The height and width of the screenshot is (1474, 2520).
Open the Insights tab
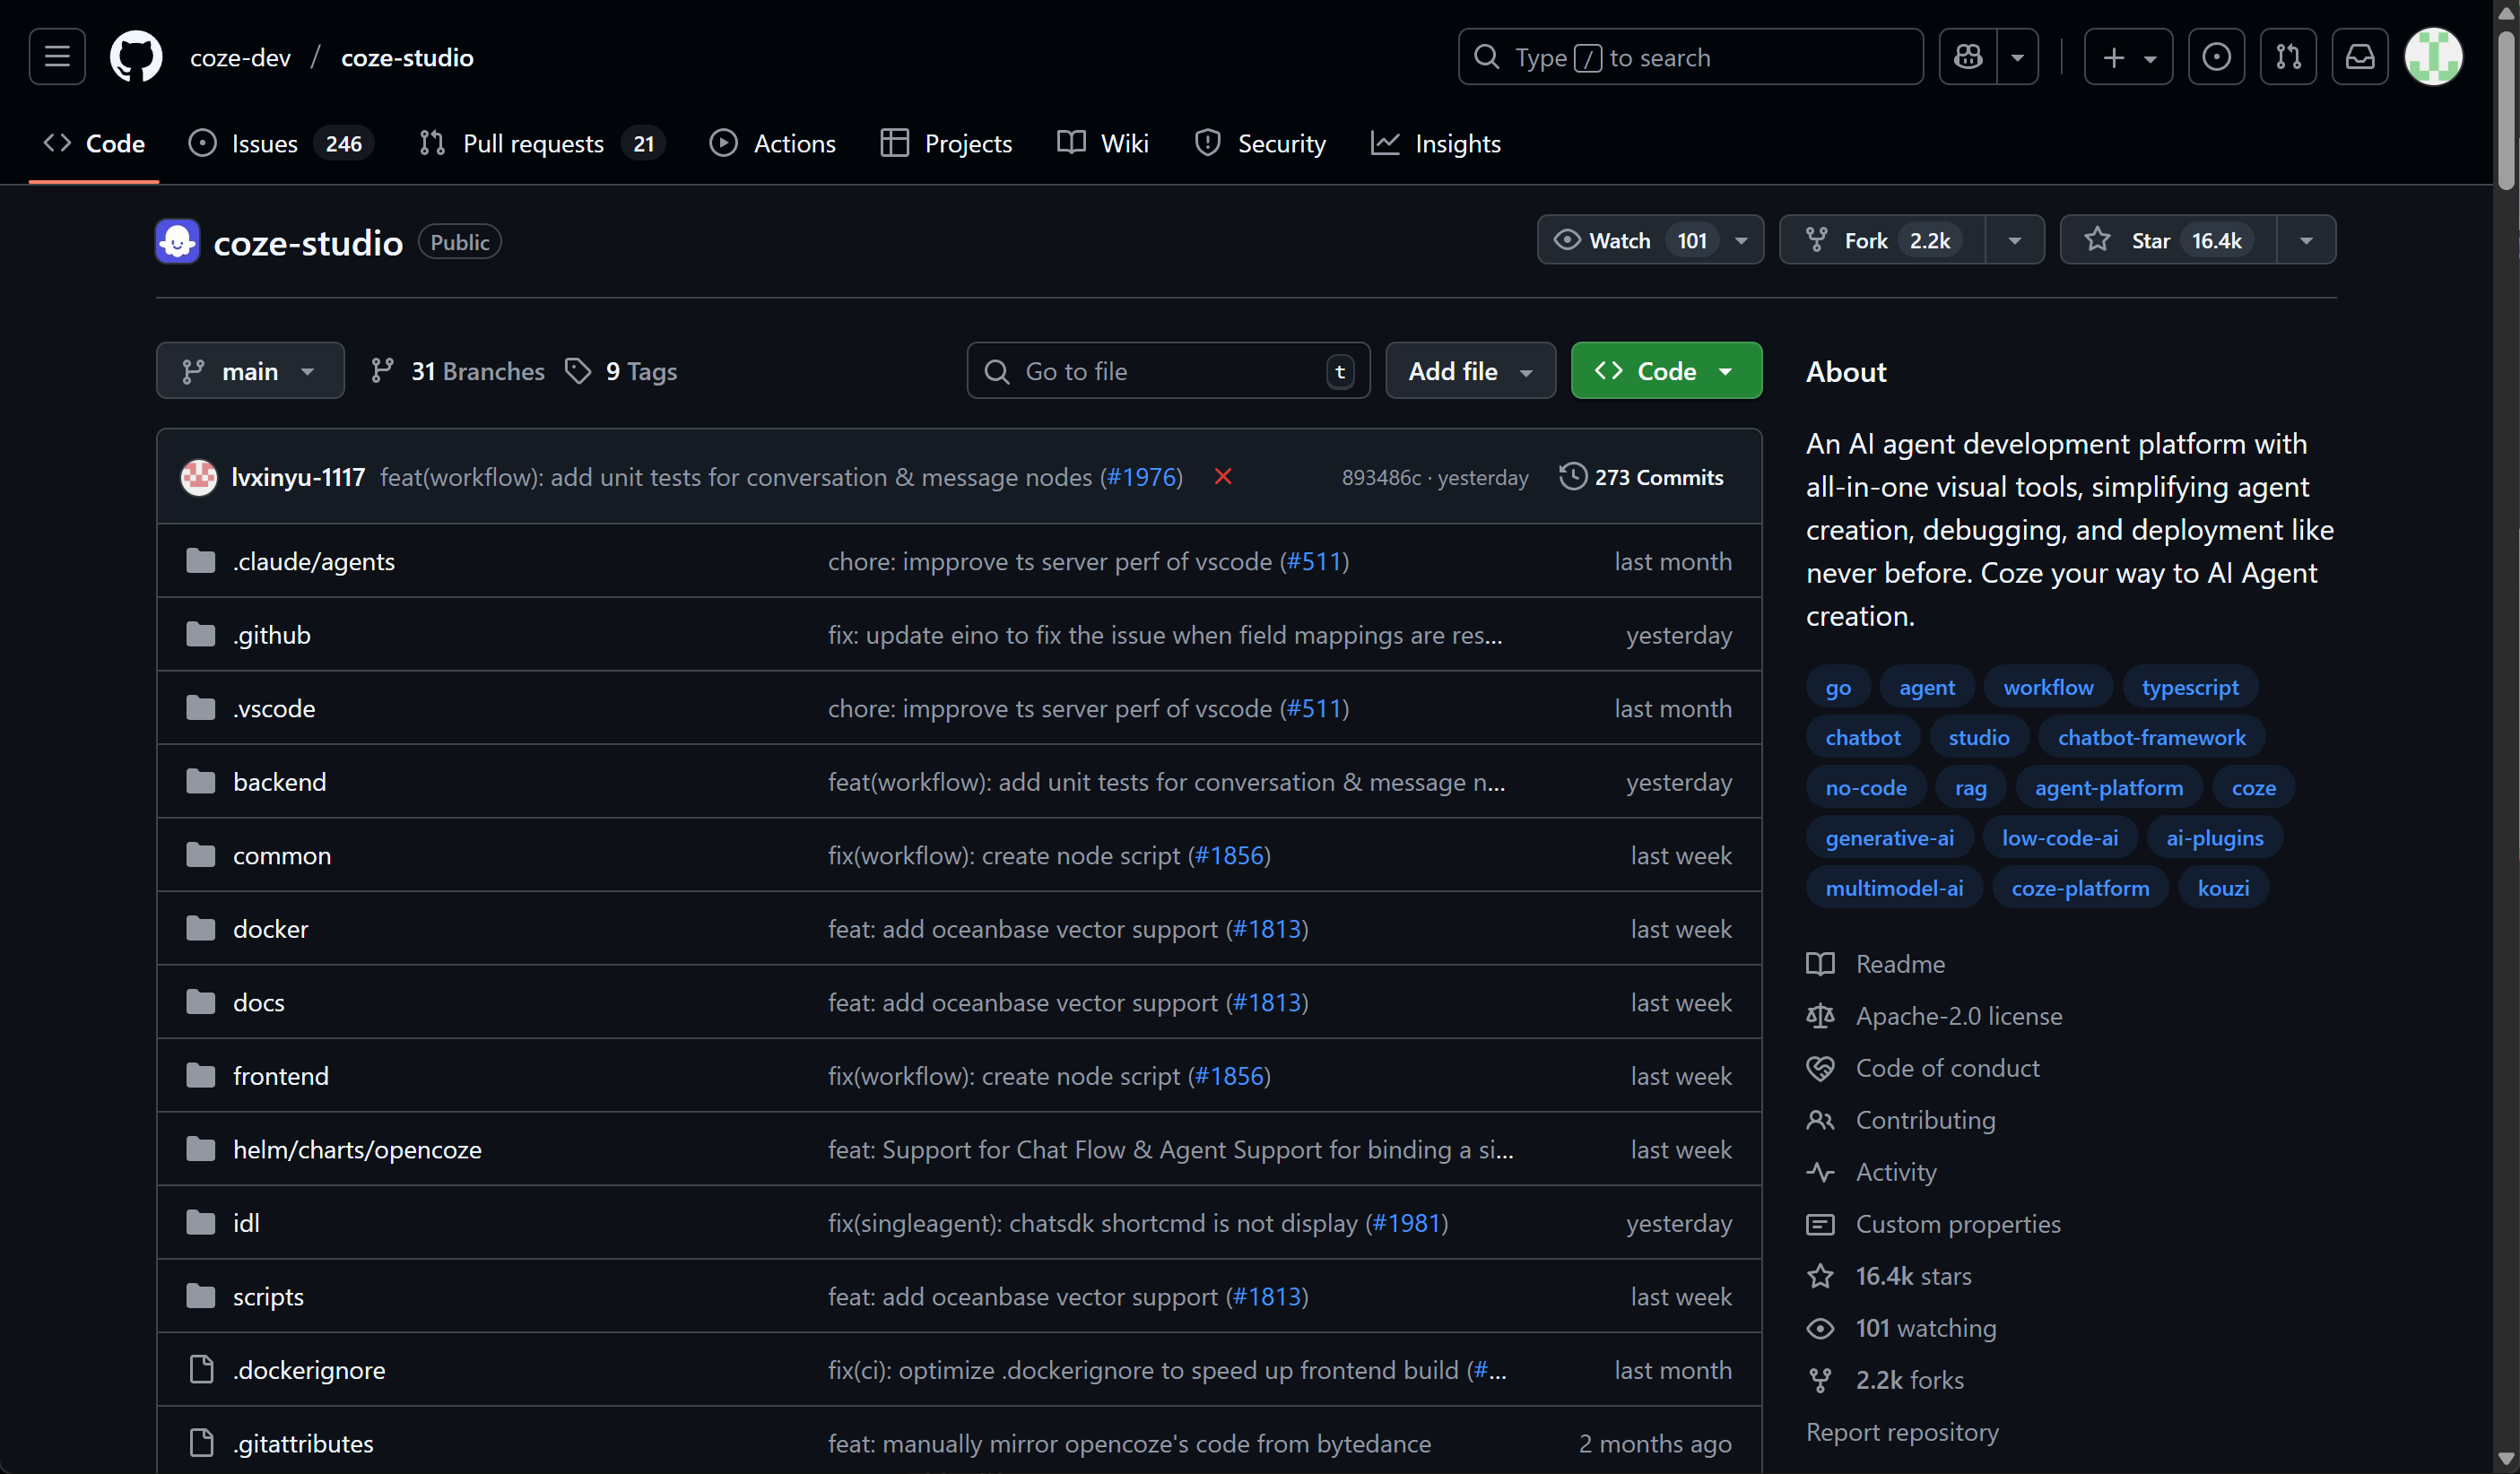point(1436,143)
